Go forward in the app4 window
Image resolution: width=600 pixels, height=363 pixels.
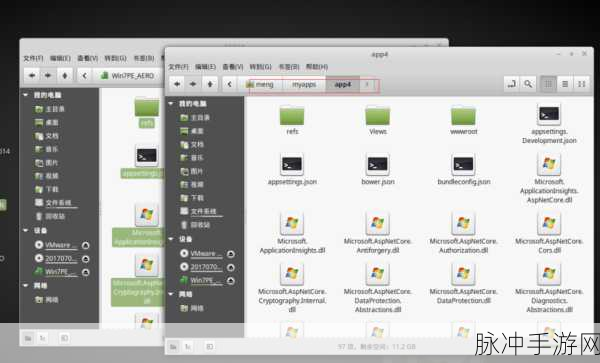tap(193, 84)
